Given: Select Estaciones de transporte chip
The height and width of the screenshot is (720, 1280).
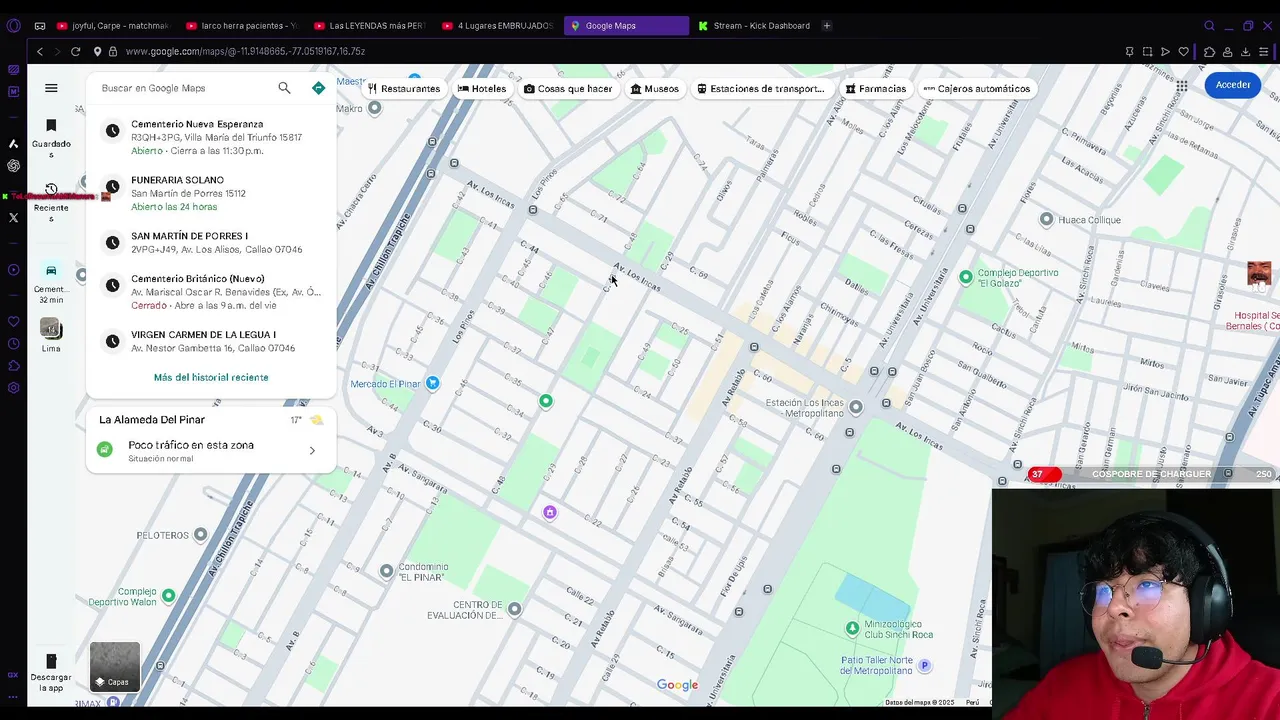Looking at the screenshot, I should point(761,88).
